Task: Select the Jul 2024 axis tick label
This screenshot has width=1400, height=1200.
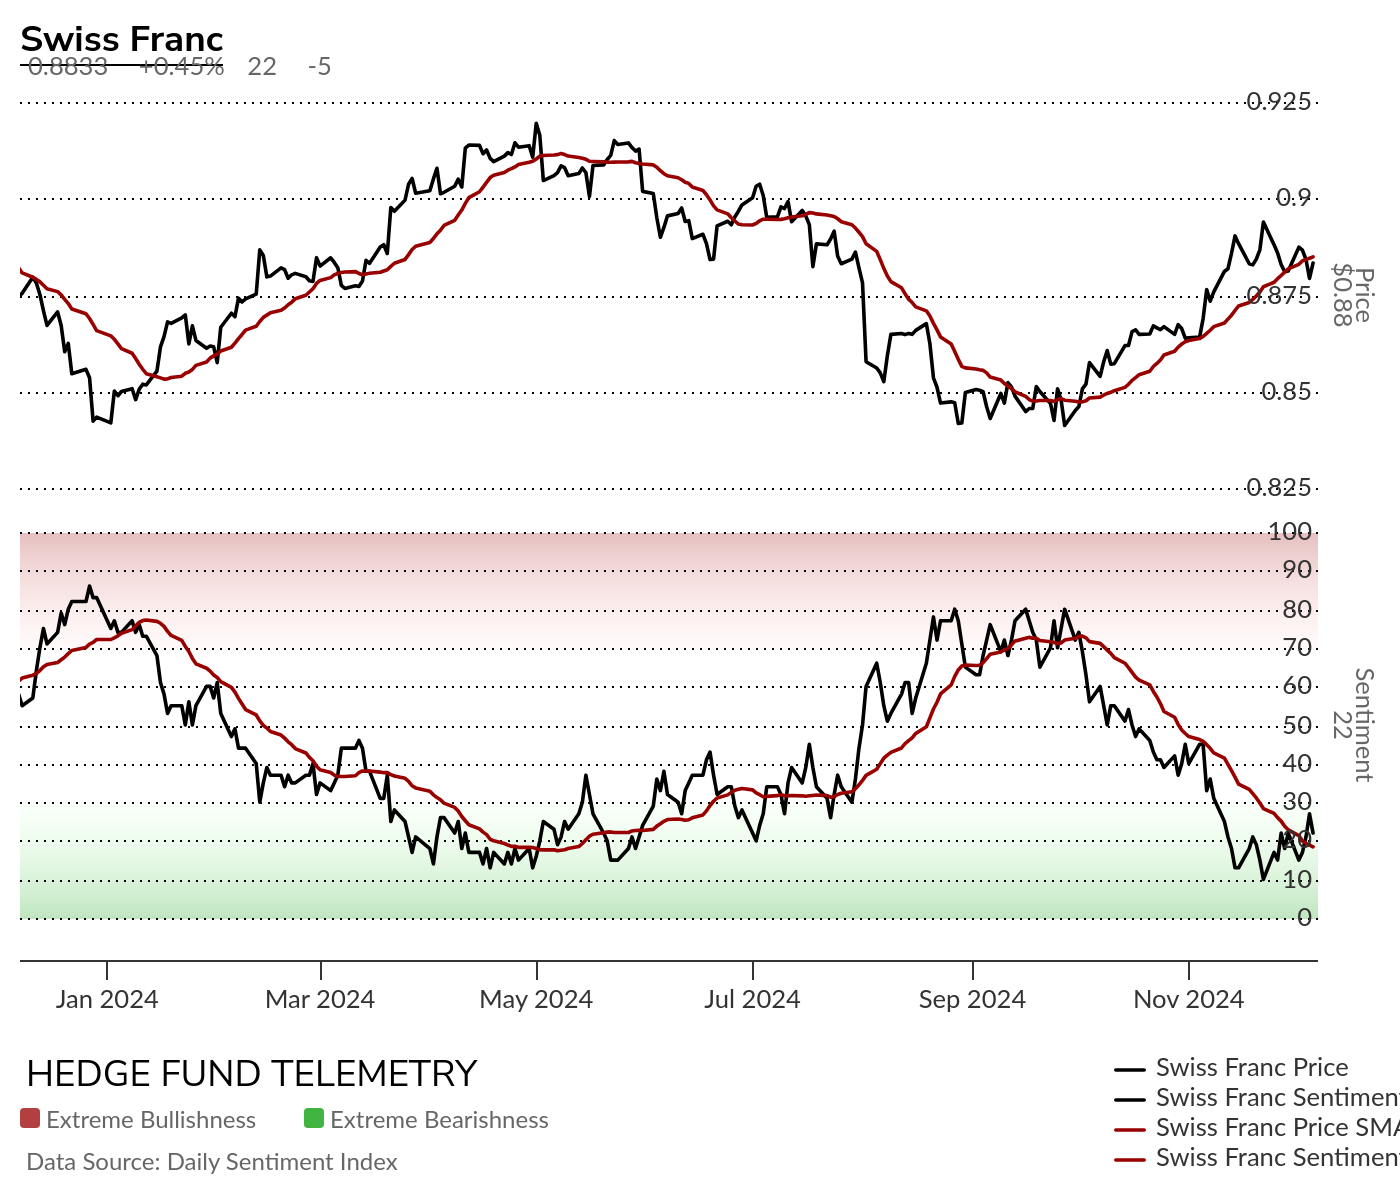Action: tap(752, 999)
